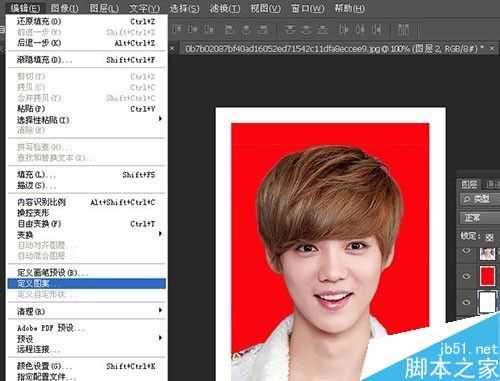Click the align left edges icon

pyautogui.click(x=229, y=30)
